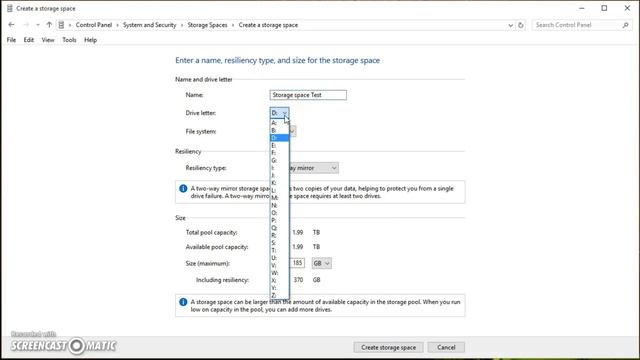Open the GB size unit dropdown

321,263
